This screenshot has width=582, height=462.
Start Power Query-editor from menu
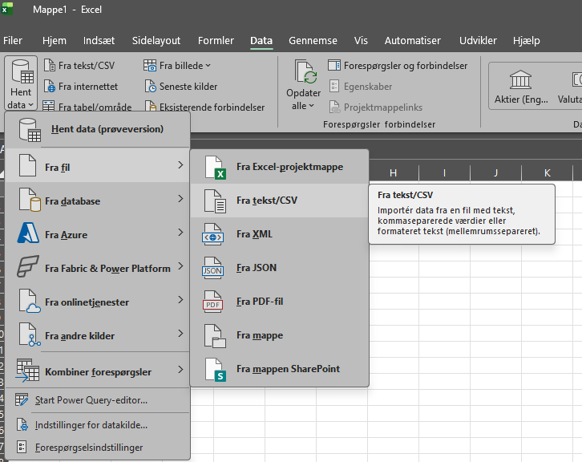pyautogui.click(x=98, y=400)
